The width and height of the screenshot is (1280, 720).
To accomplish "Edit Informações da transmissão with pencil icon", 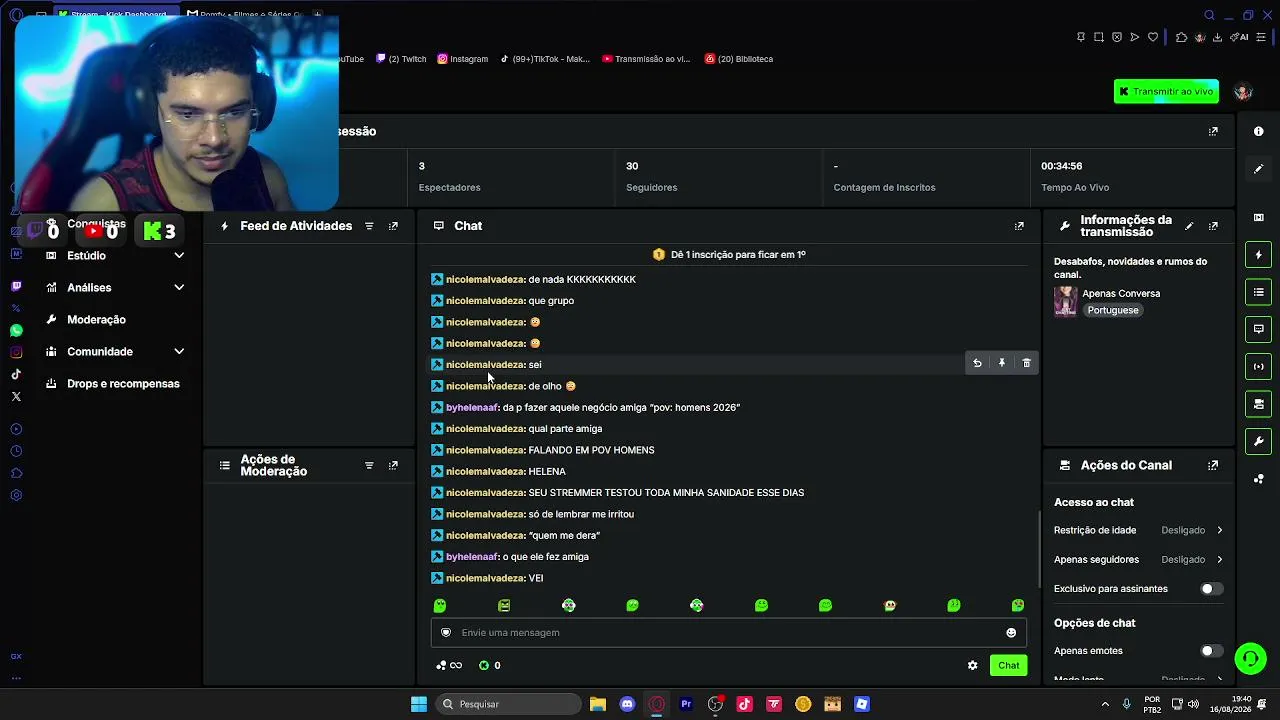I will coord(1189,226).
